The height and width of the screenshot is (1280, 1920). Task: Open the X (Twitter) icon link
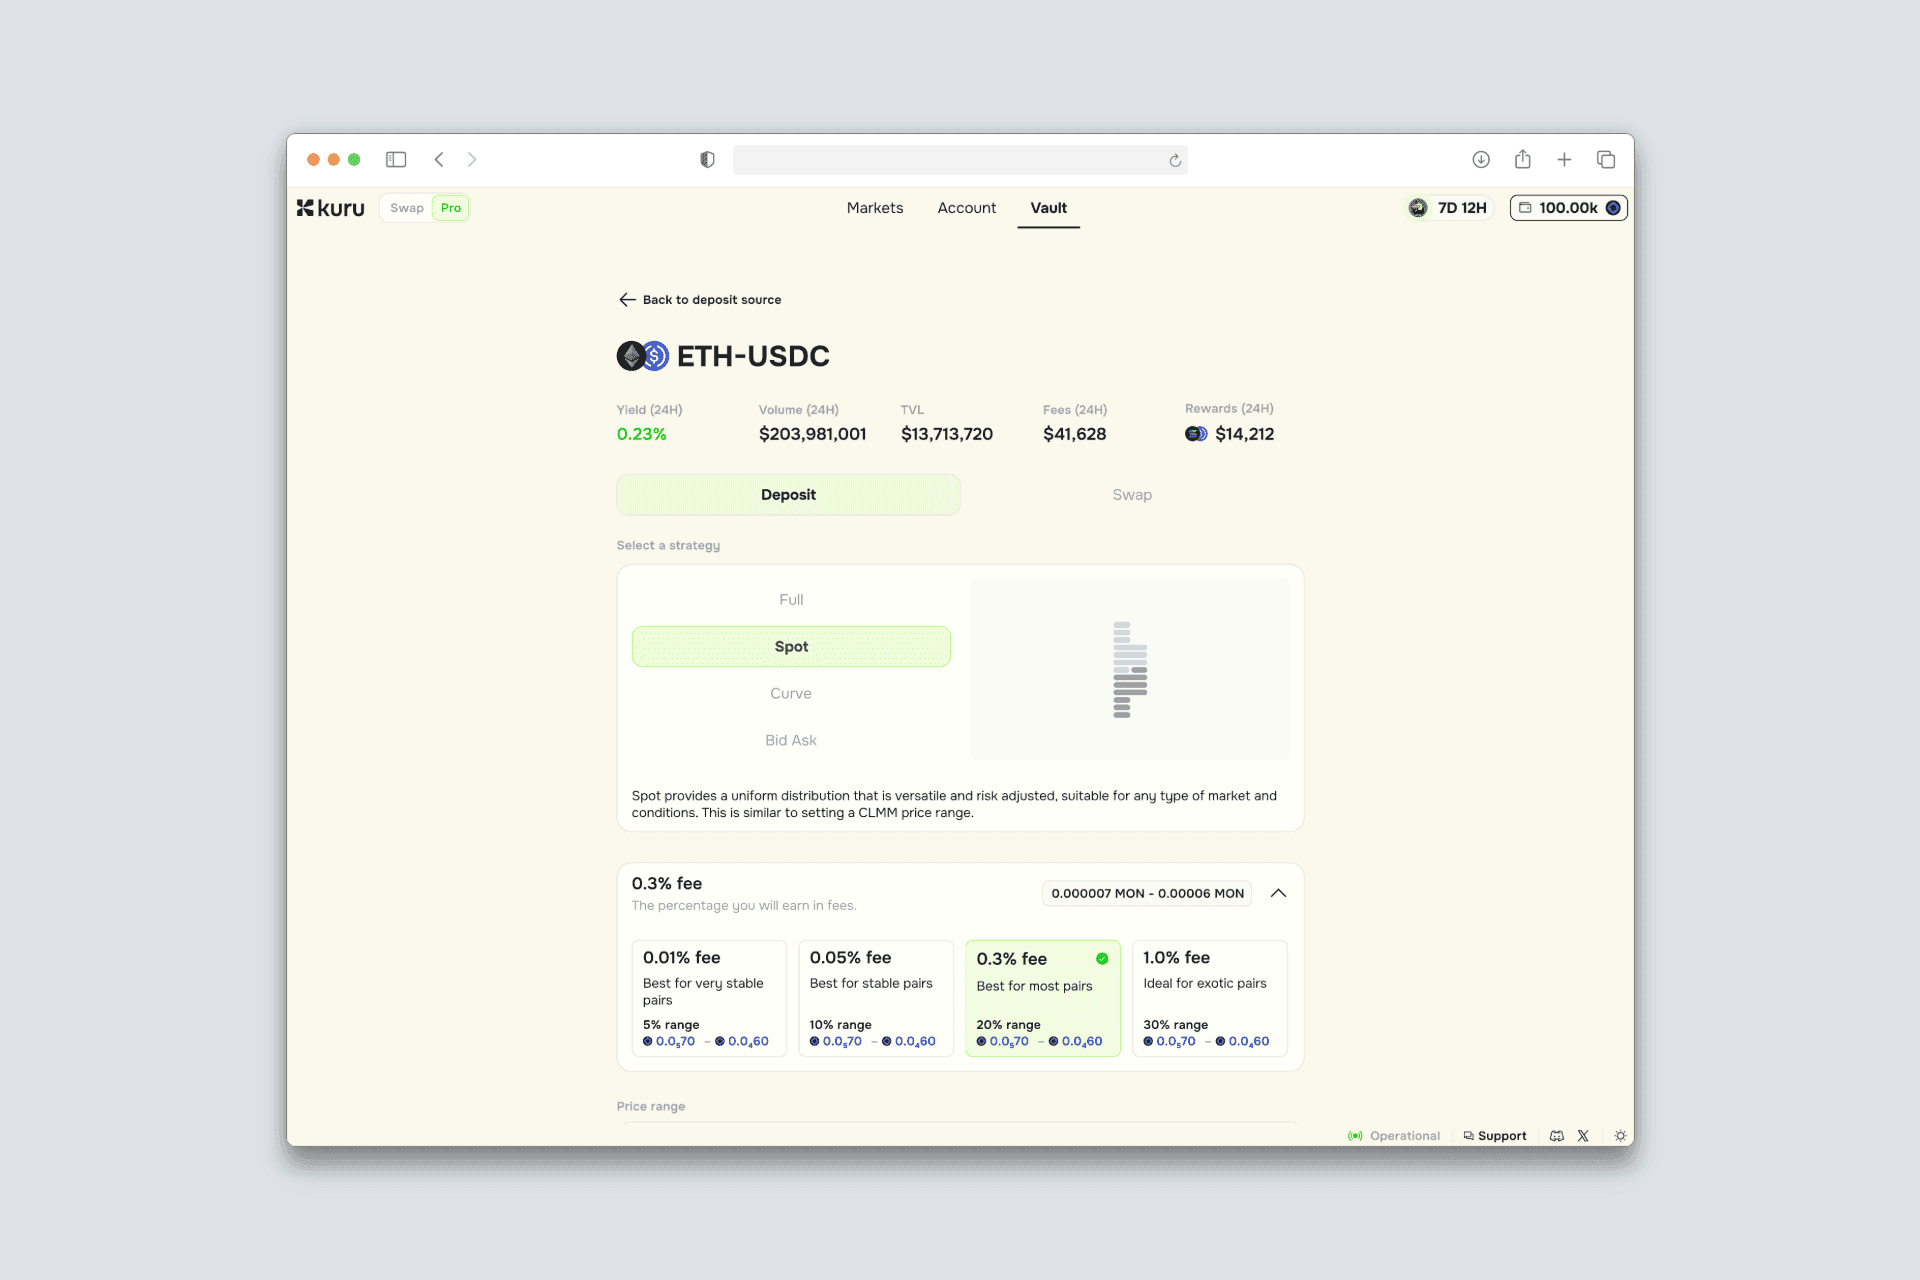point(1583,1136)
